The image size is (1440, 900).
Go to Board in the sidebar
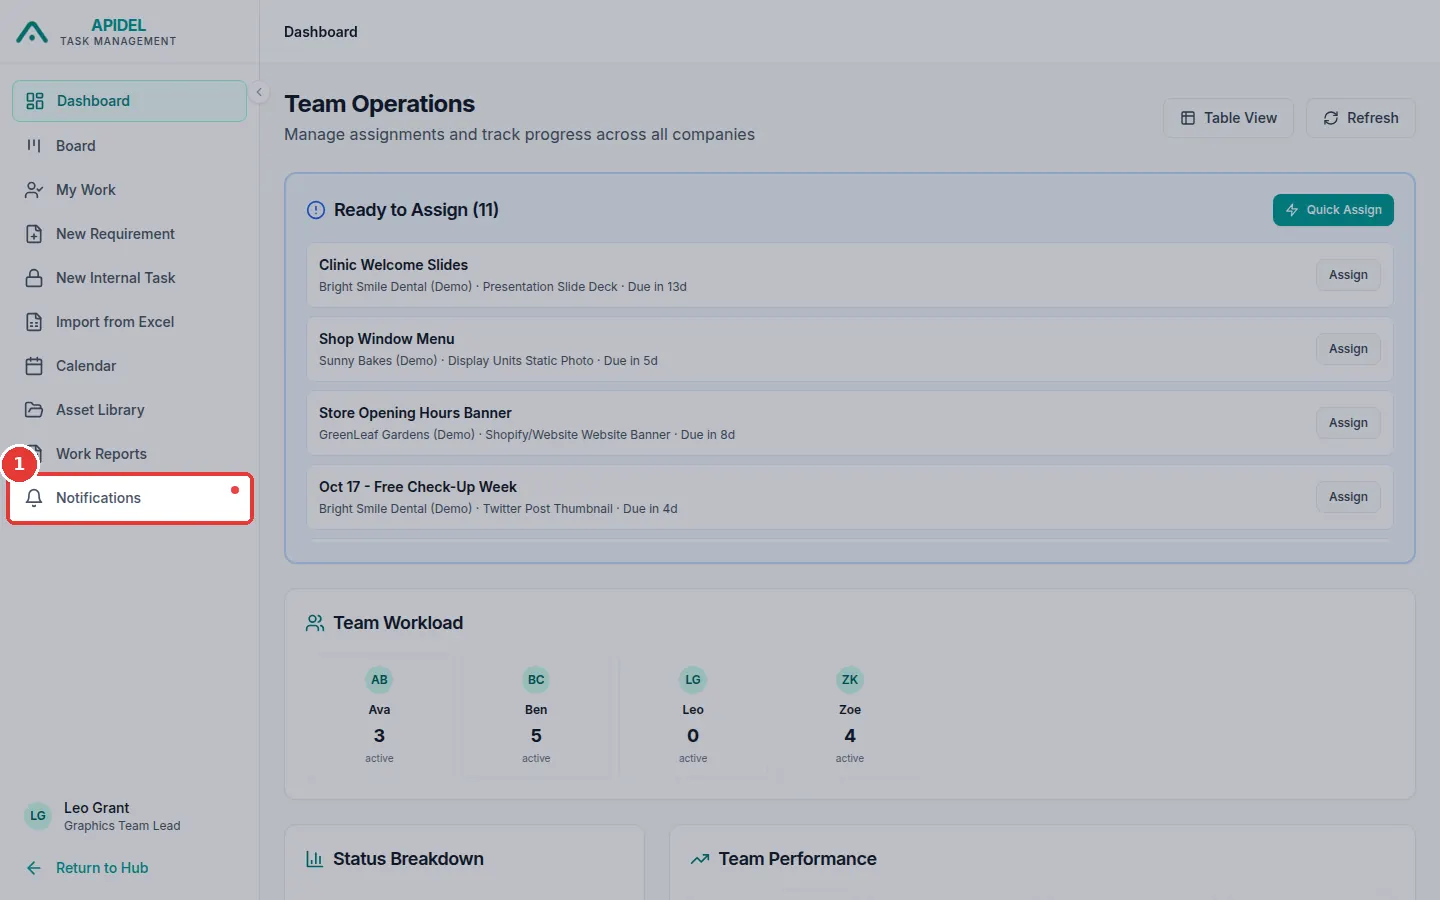click(130, 146)
